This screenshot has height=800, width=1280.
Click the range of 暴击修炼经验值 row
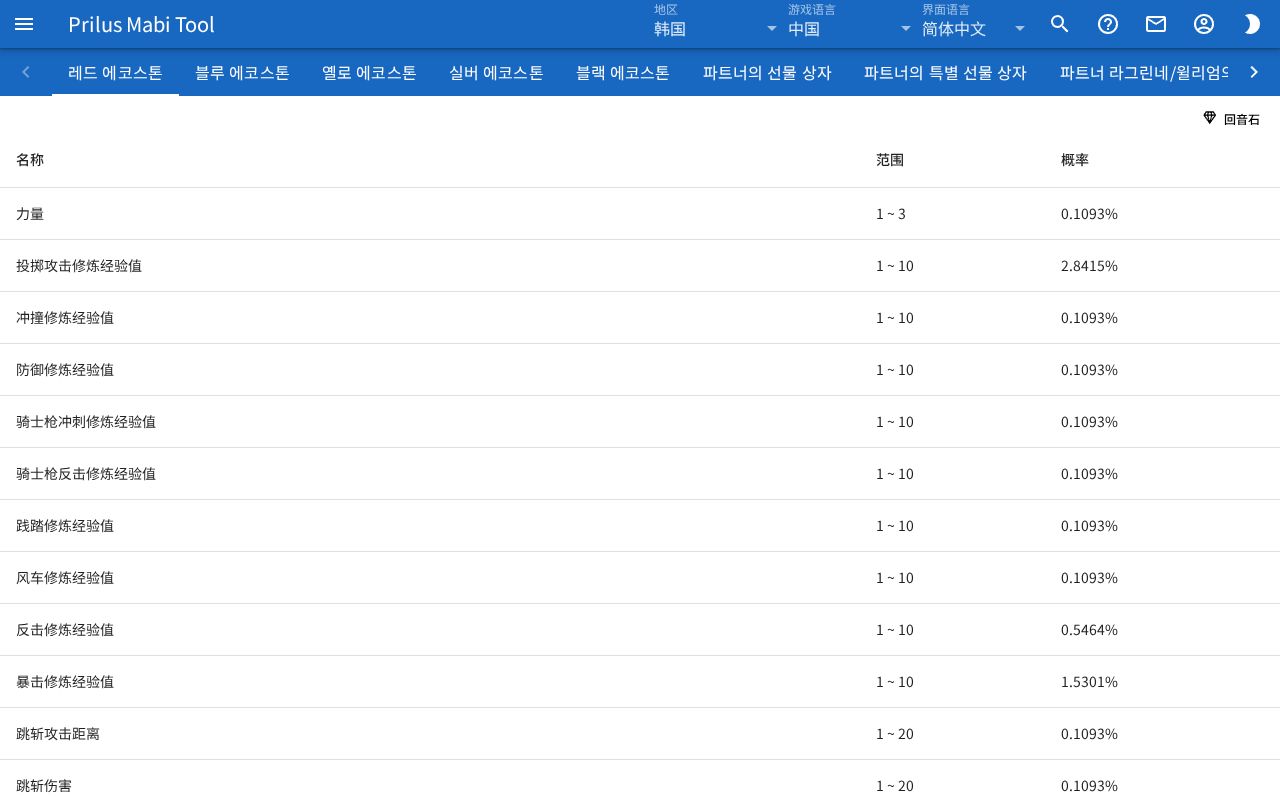click(895, 682)
